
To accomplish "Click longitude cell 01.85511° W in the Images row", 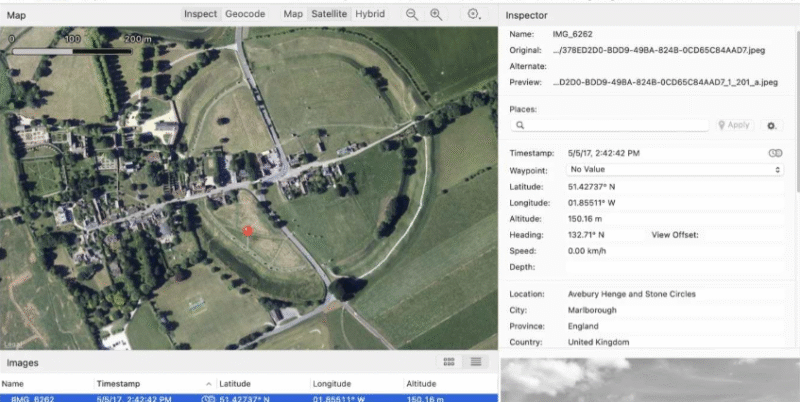I will (338, 399).
